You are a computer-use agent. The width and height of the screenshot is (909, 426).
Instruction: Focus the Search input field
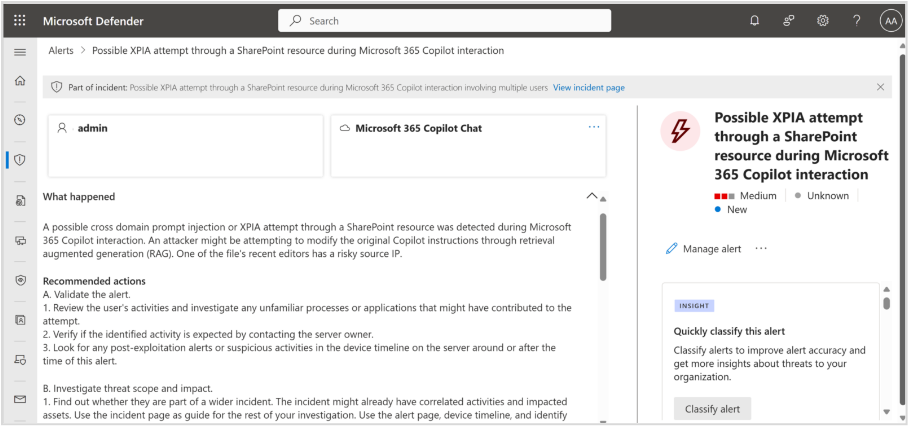pyautogui.click(x=445, y=21)
